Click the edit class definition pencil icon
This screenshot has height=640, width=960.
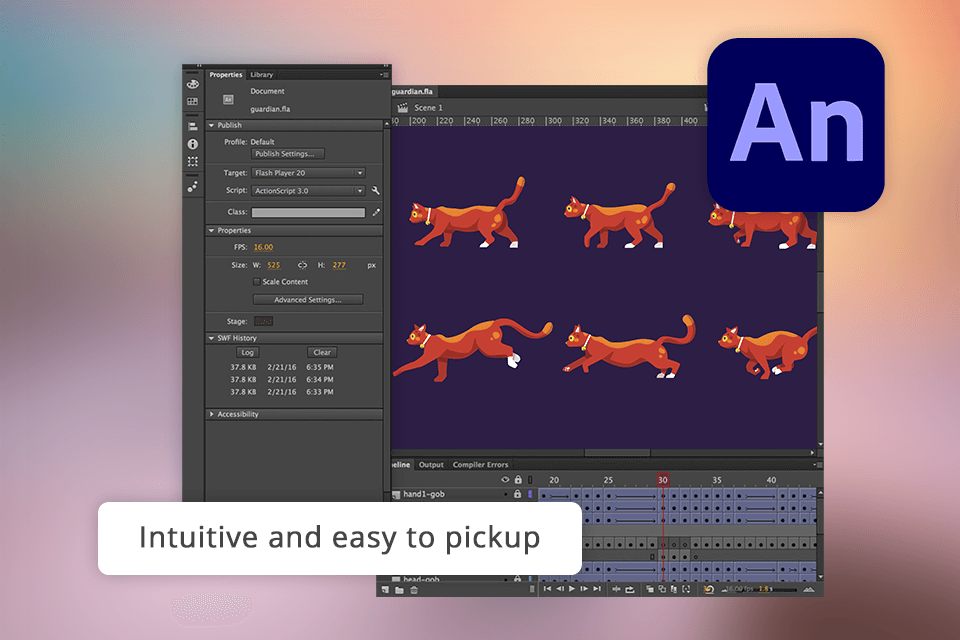point(376,212)
